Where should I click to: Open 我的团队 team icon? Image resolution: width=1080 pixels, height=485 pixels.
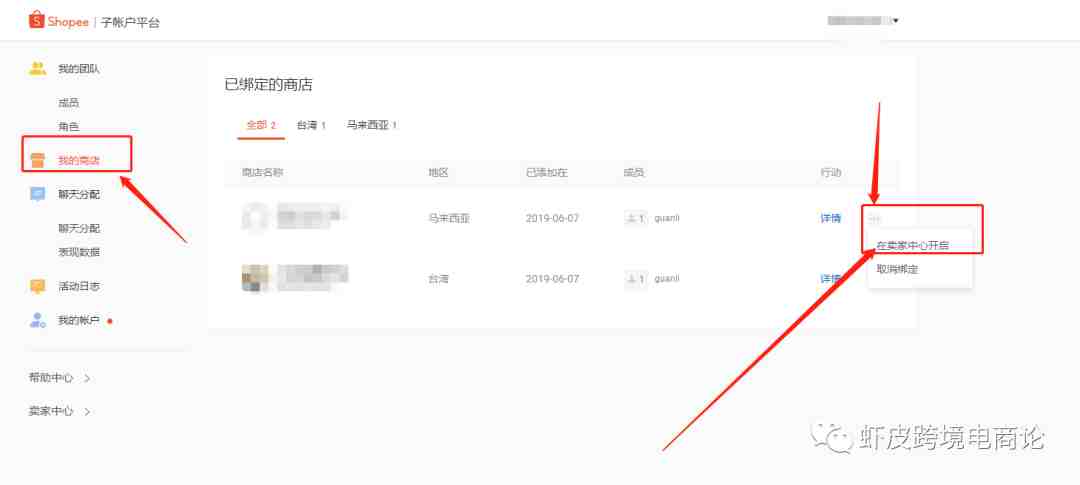pyautogui.click(x=38, y=68)
